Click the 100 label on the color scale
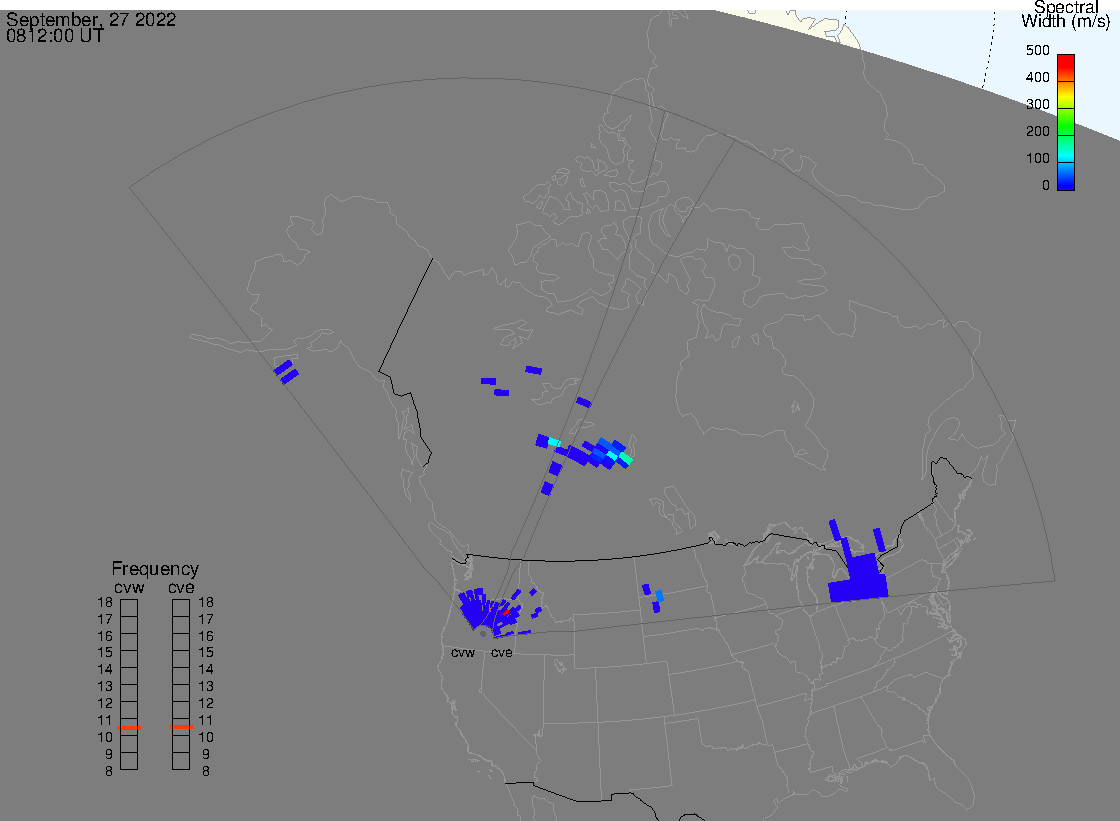The width and height of the screenshot is (1120, 821). click(x=1037, y=159)
